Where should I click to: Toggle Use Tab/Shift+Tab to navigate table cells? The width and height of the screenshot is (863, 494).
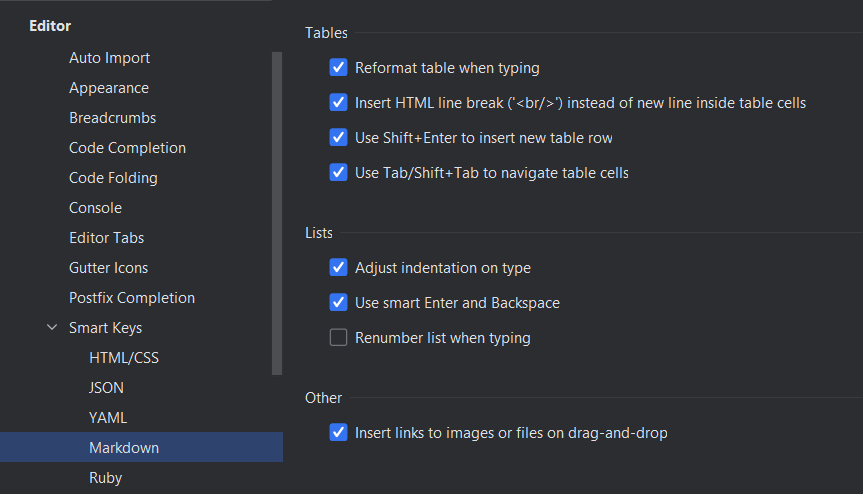[338, 173]
